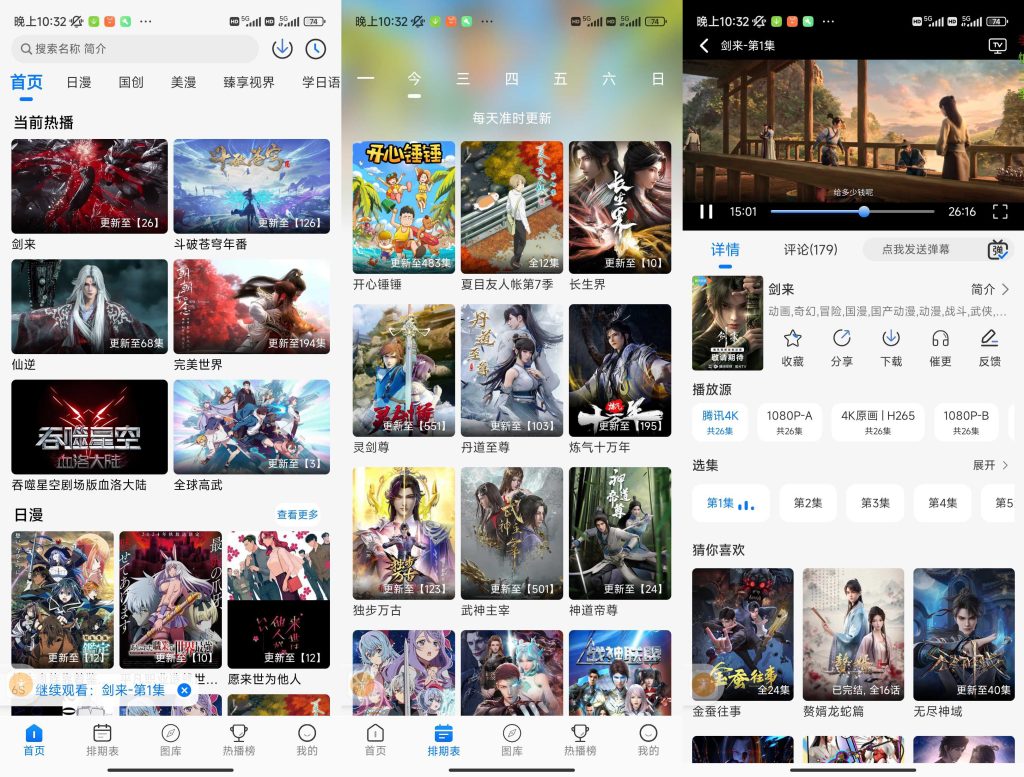Viewport: 1024px width, 777px height.
Task: Select episode 第3集
Action: click(875, 503)
